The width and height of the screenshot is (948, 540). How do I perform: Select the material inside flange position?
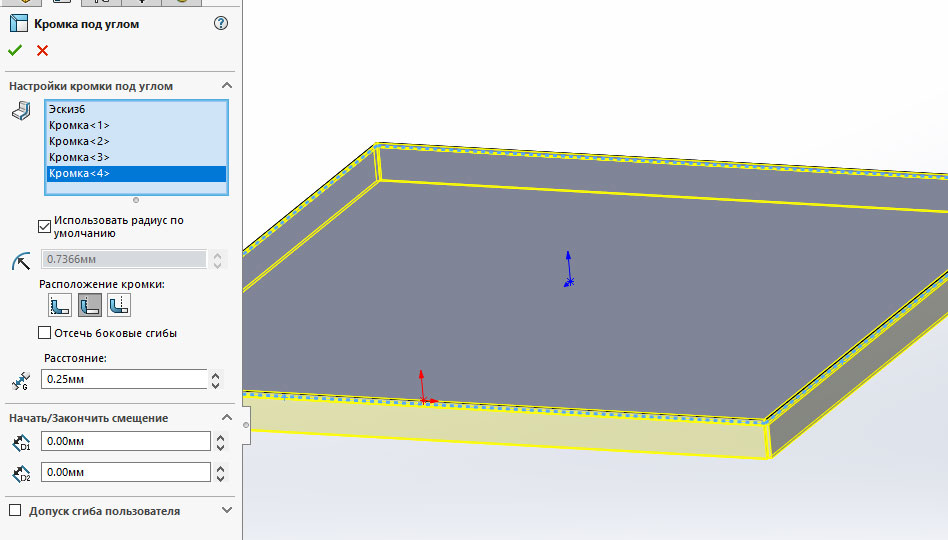(x=60, y=305)
